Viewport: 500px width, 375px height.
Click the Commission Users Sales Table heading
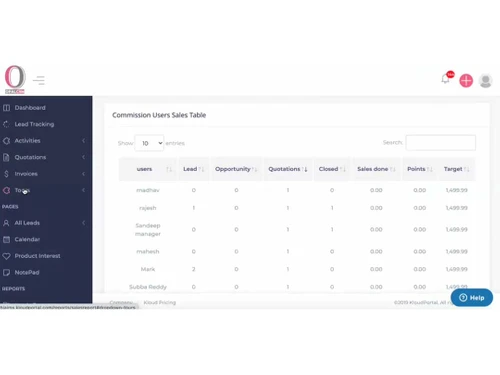[159, 115]
